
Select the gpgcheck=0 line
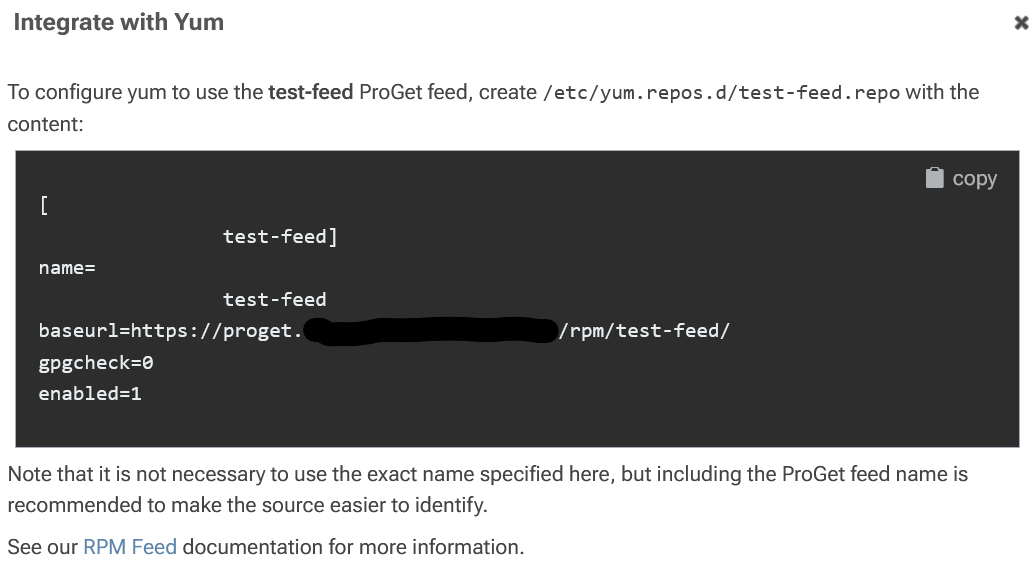95,362
